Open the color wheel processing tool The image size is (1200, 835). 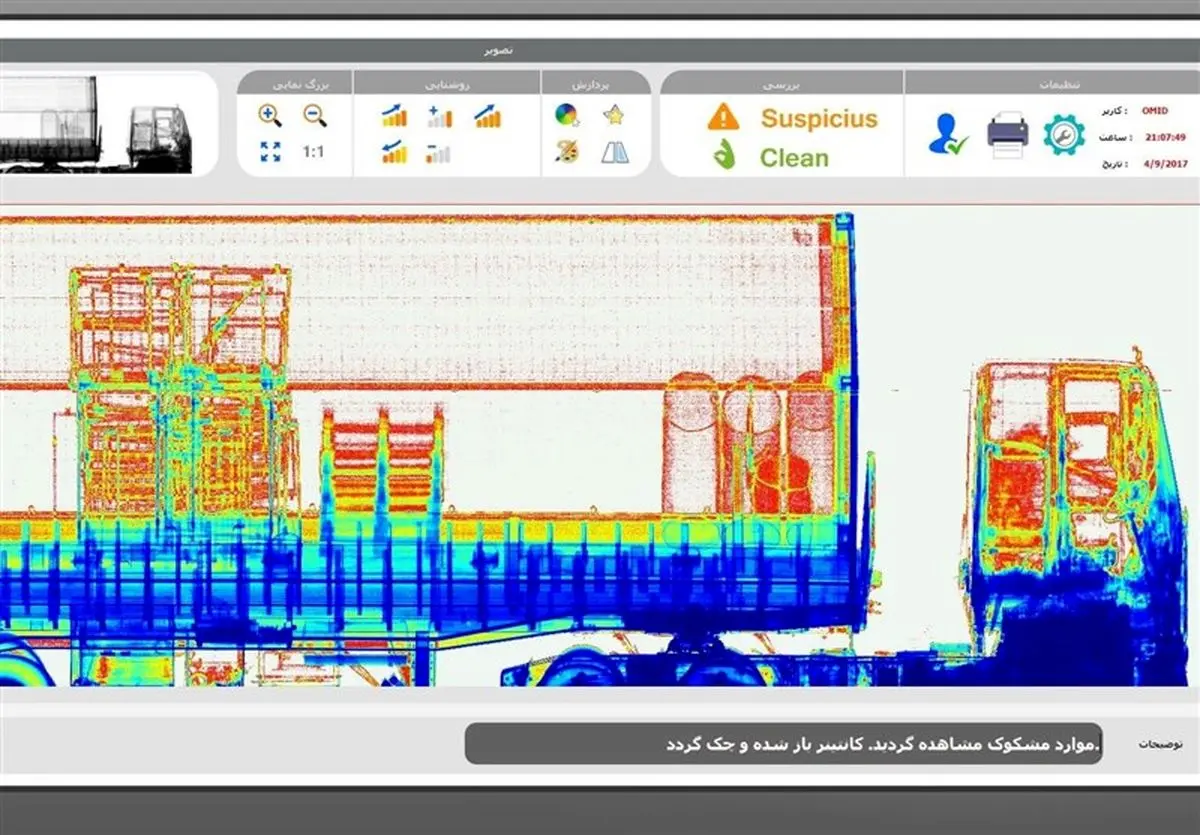click(x=567, y=115)
